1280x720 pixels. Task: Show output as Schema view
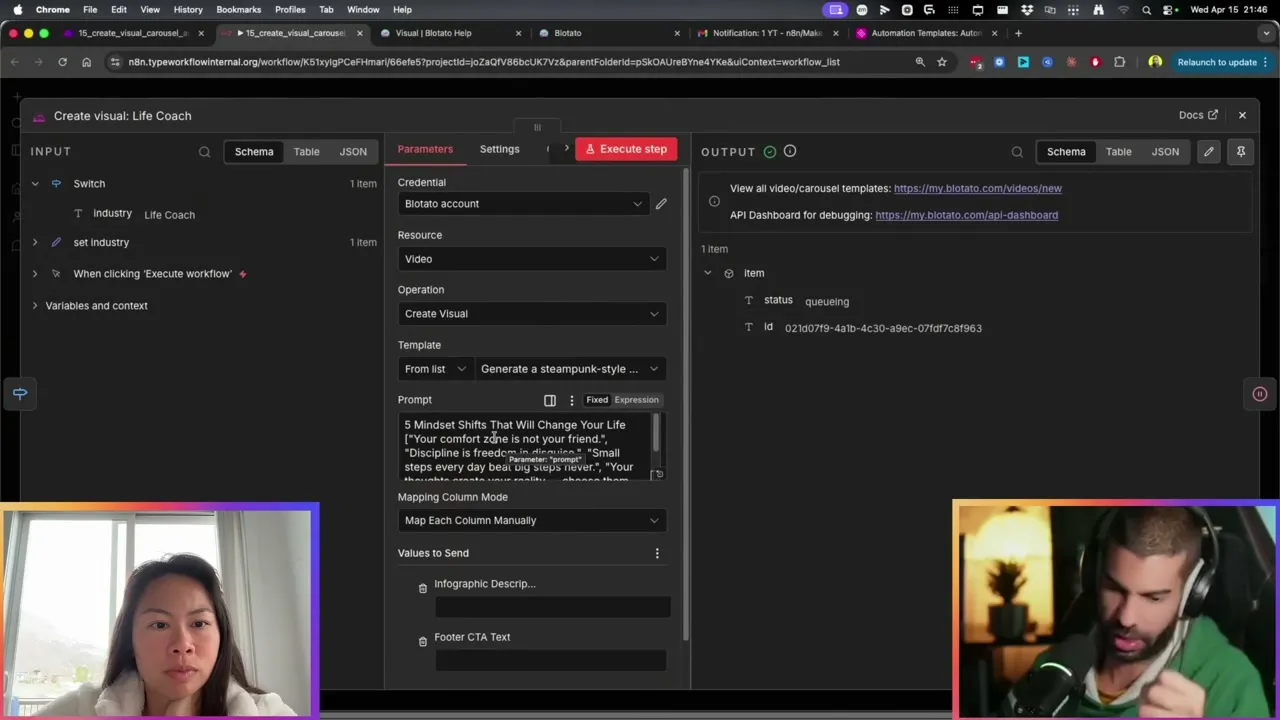1066,152
